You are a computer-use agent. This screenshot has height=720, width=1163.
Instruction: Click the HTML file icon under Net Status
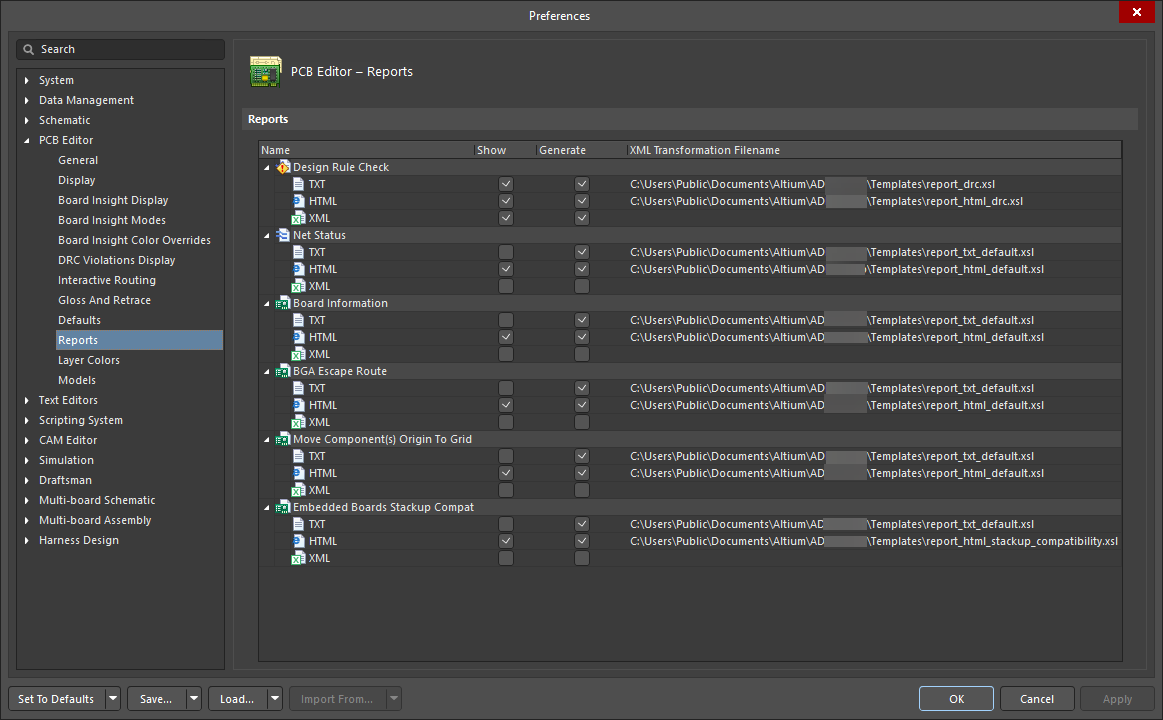[x=297, y=268]
